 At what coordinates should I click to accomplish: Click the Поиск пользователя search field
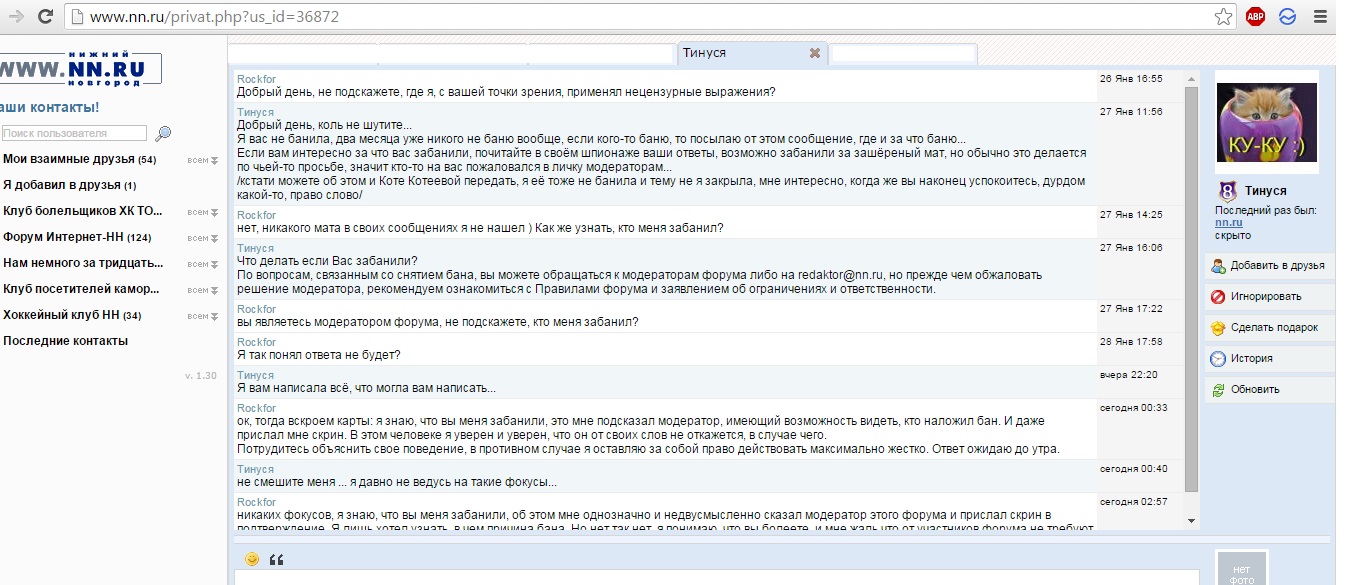tap(74, 133)
